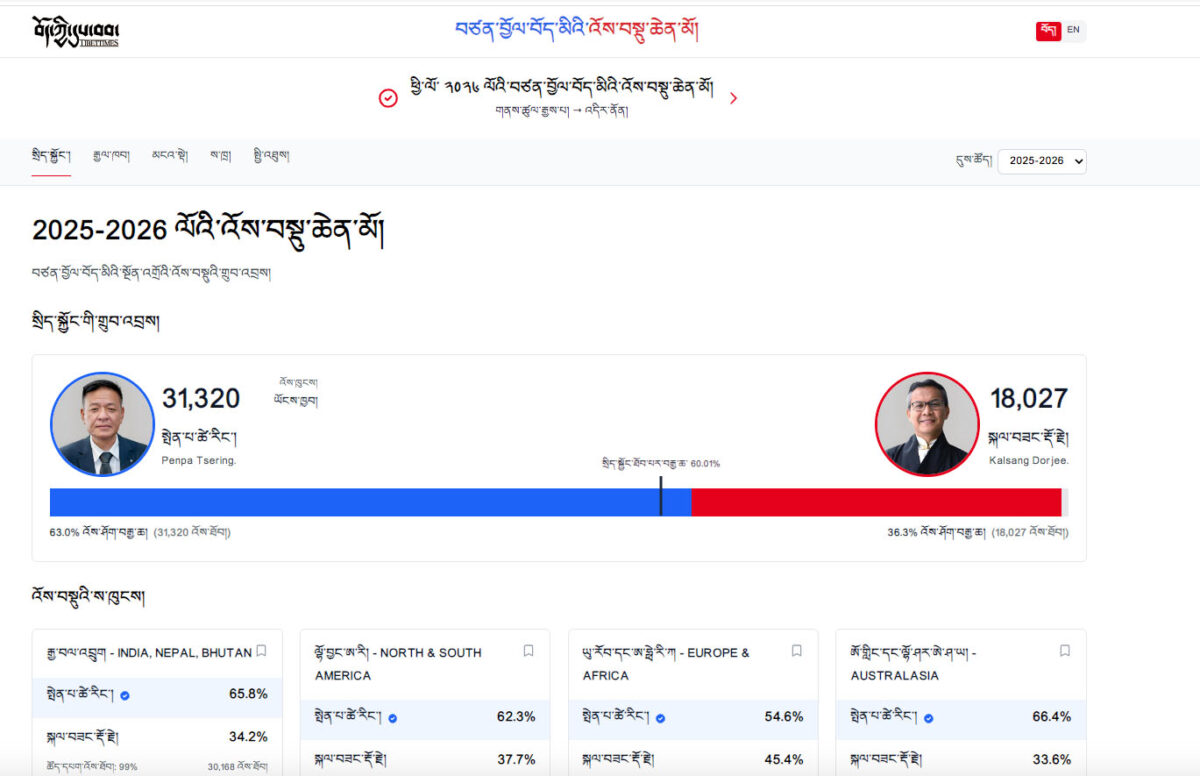Image resolution: width=1200 pixels, height=776 pixels.
Task: Select the first underlined navigation tab
Action: pyautogui.click(x=51, y=156)
